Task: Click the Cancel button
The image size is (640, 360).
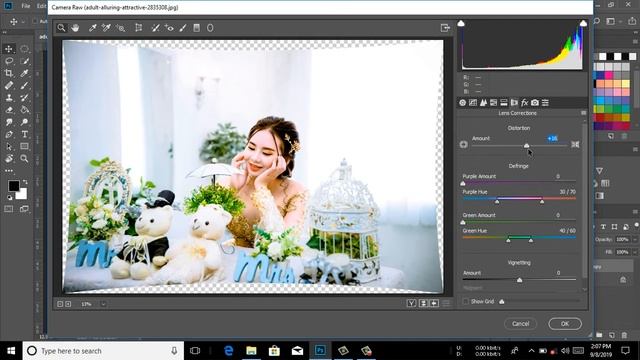Action: (x=520, y=324)
